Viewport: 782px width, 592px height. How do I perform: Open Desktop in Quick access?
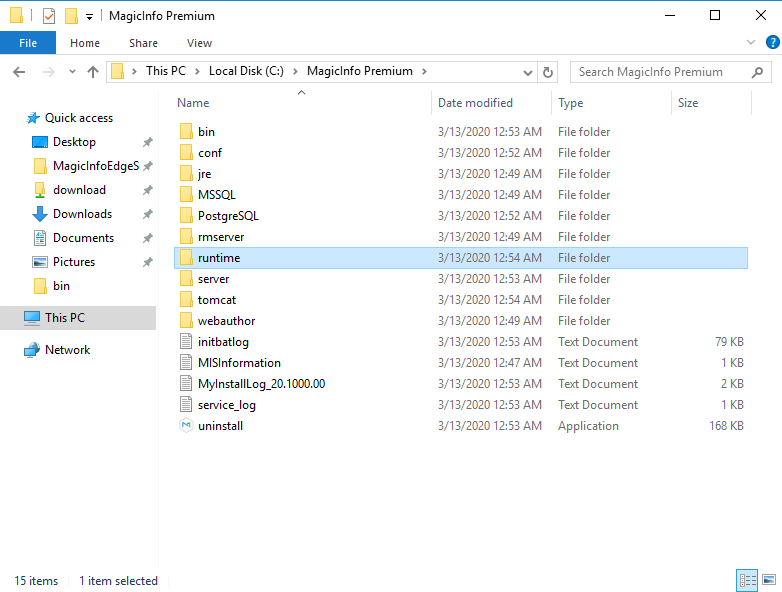coord(74,142)
